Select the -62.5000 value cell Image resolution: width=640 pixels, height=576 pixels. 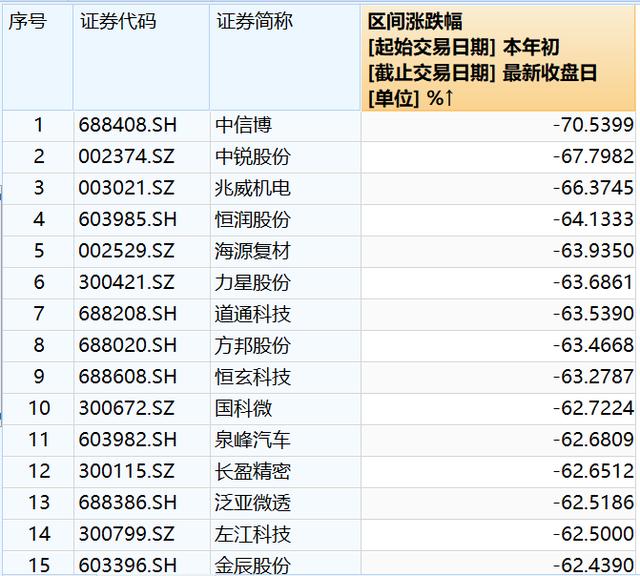click(x=499, y=534)
